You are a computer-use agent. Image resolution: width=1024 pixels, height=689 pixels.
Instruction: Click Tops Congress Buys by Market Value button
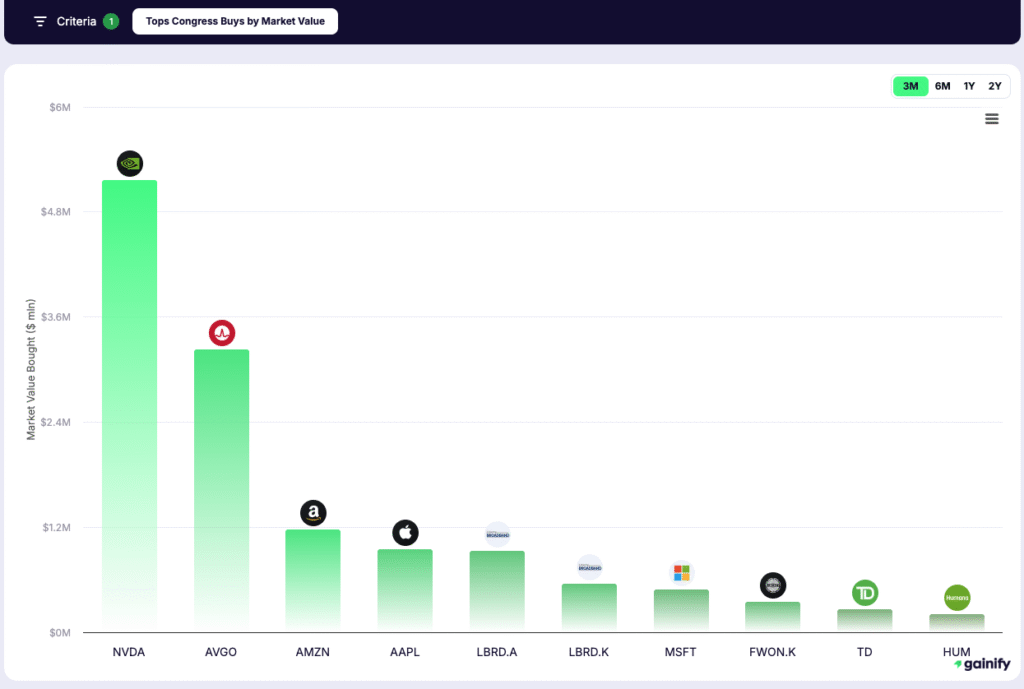(235, 22)
